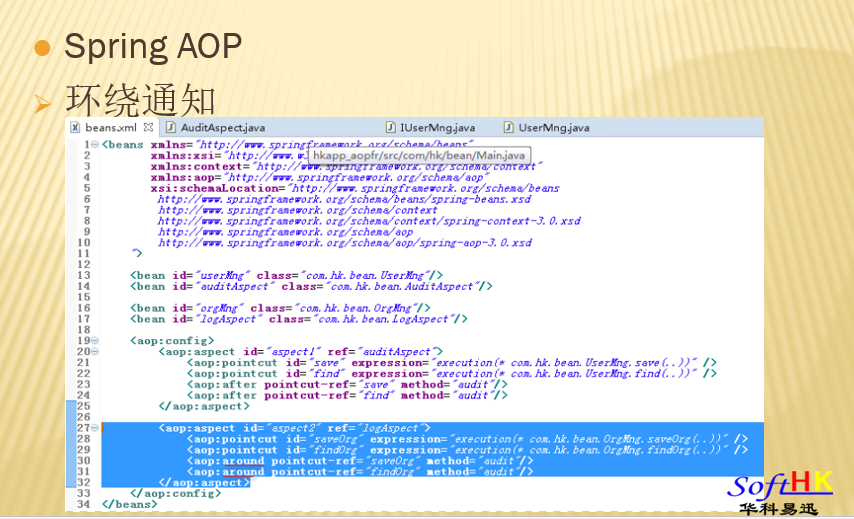Collapse the aop:config fold at line 19
Screen dimensions: 854x519
coord(95,340)
